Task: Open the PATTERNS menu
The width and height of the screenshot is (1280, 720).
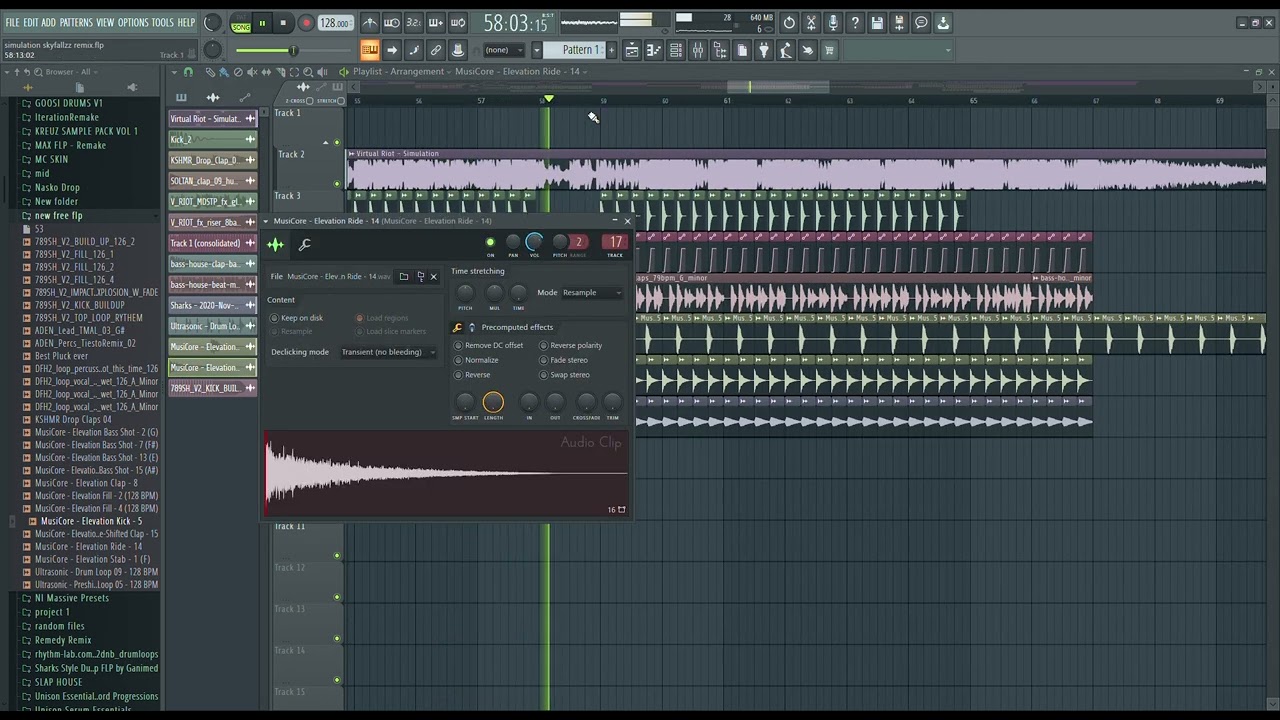Action: click(x=76, y=22)
